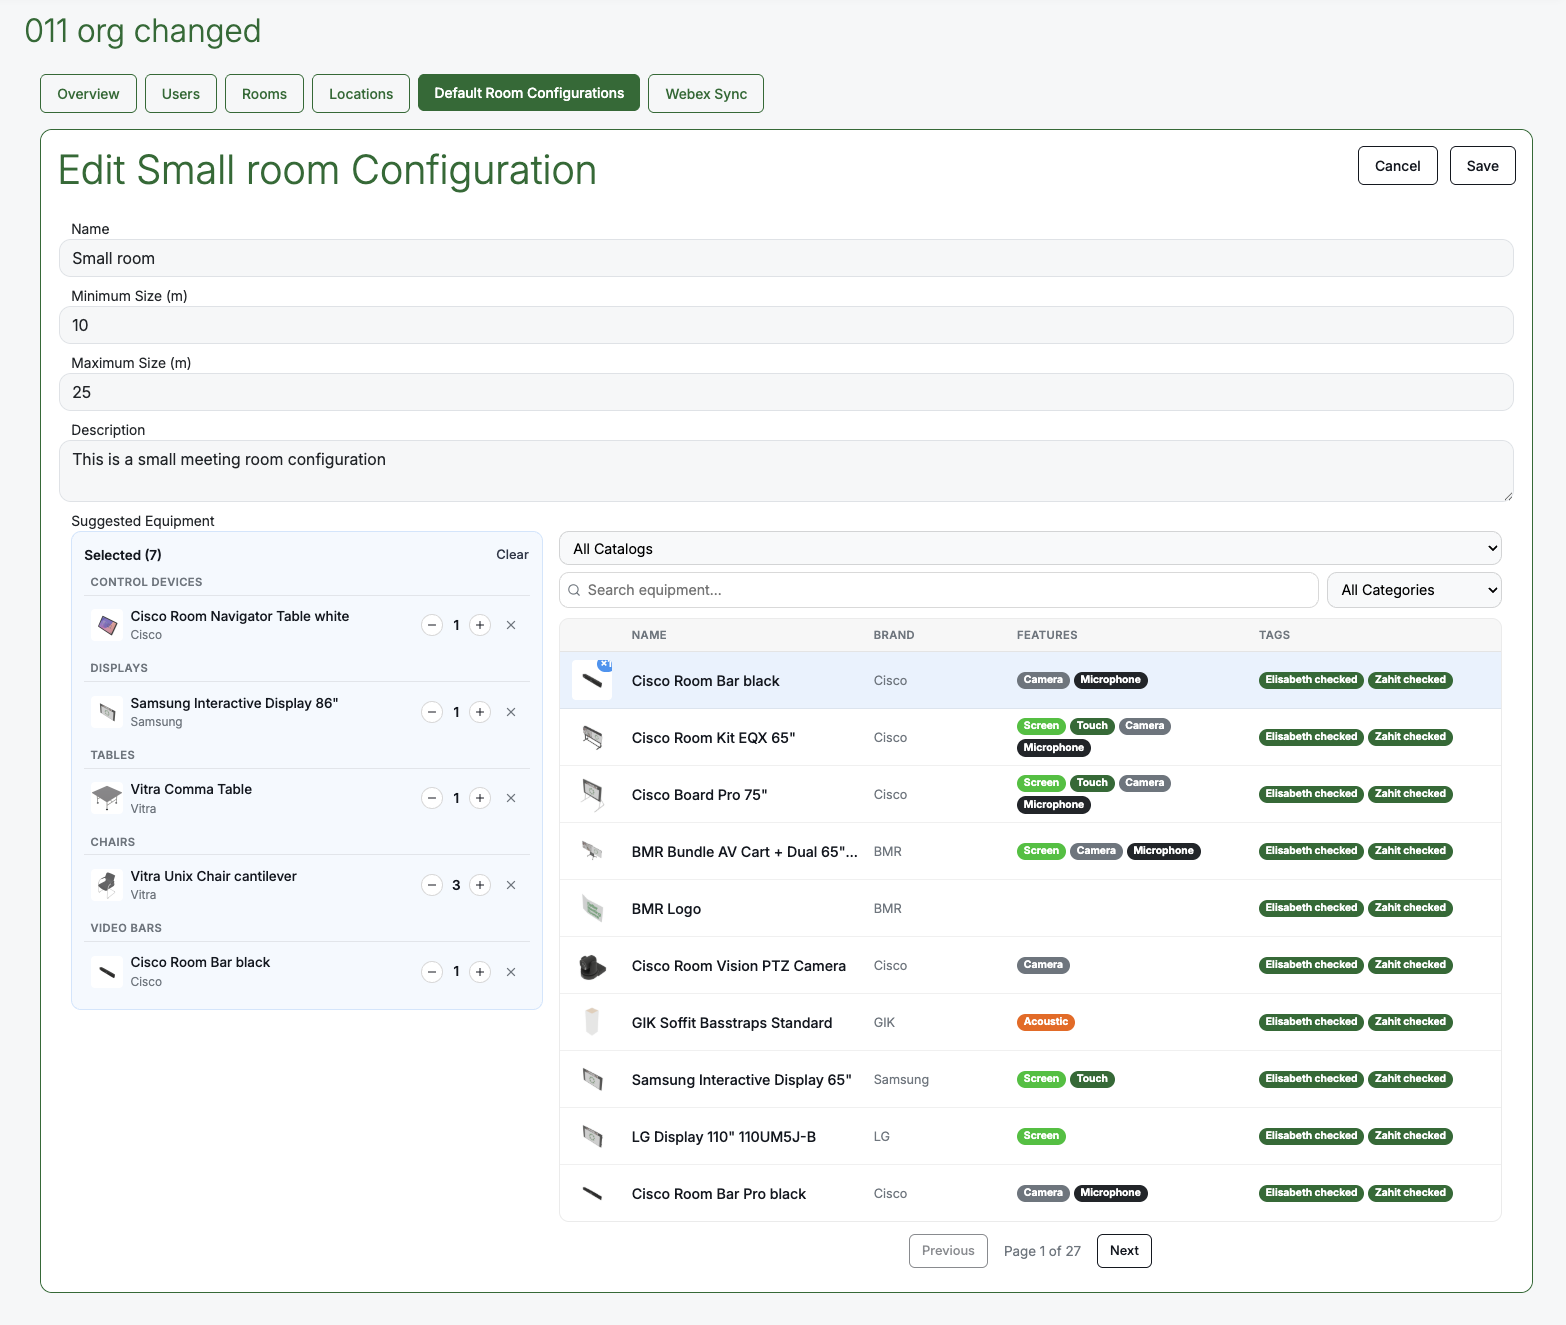1566x1325 pixels.
Task: Open the Locations tab
Action: [361, 93]
